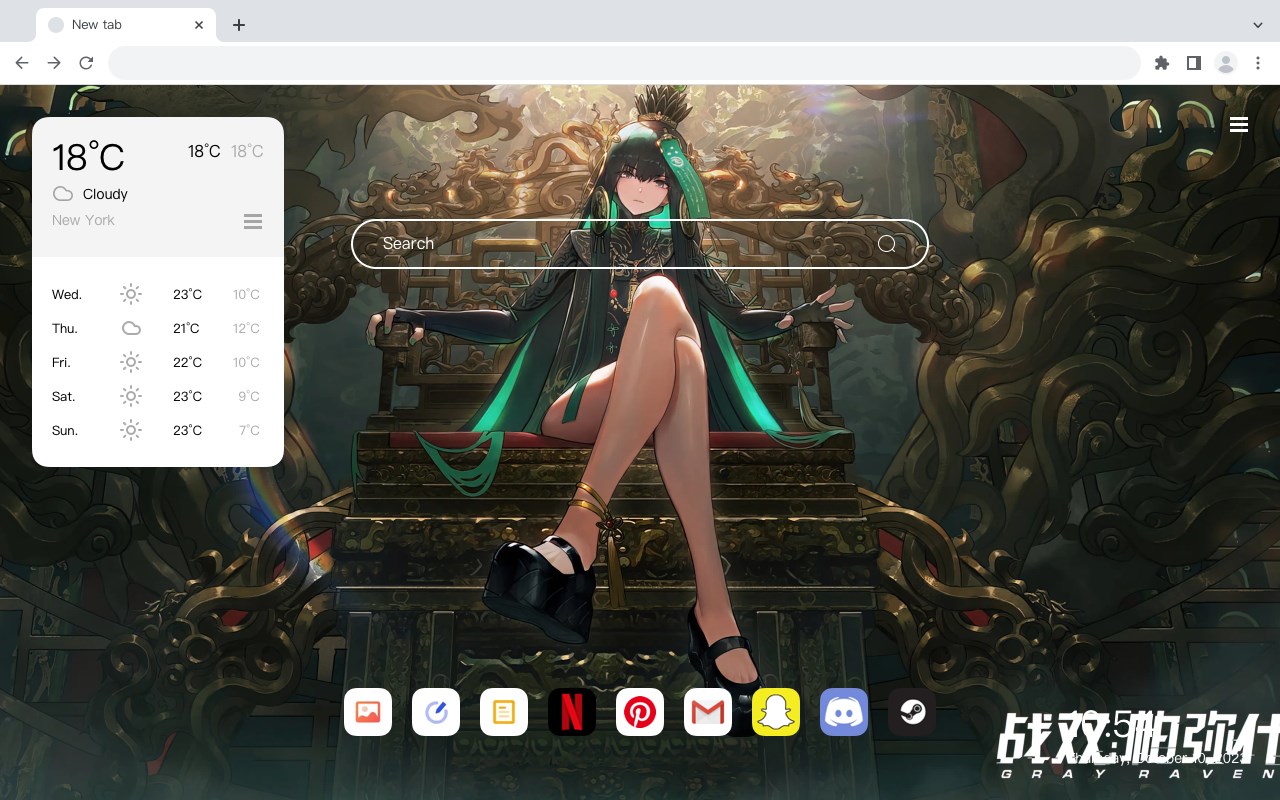1280x800 pixels.
Task: Click the Wed. forecast day label
Action: [67, 294]
